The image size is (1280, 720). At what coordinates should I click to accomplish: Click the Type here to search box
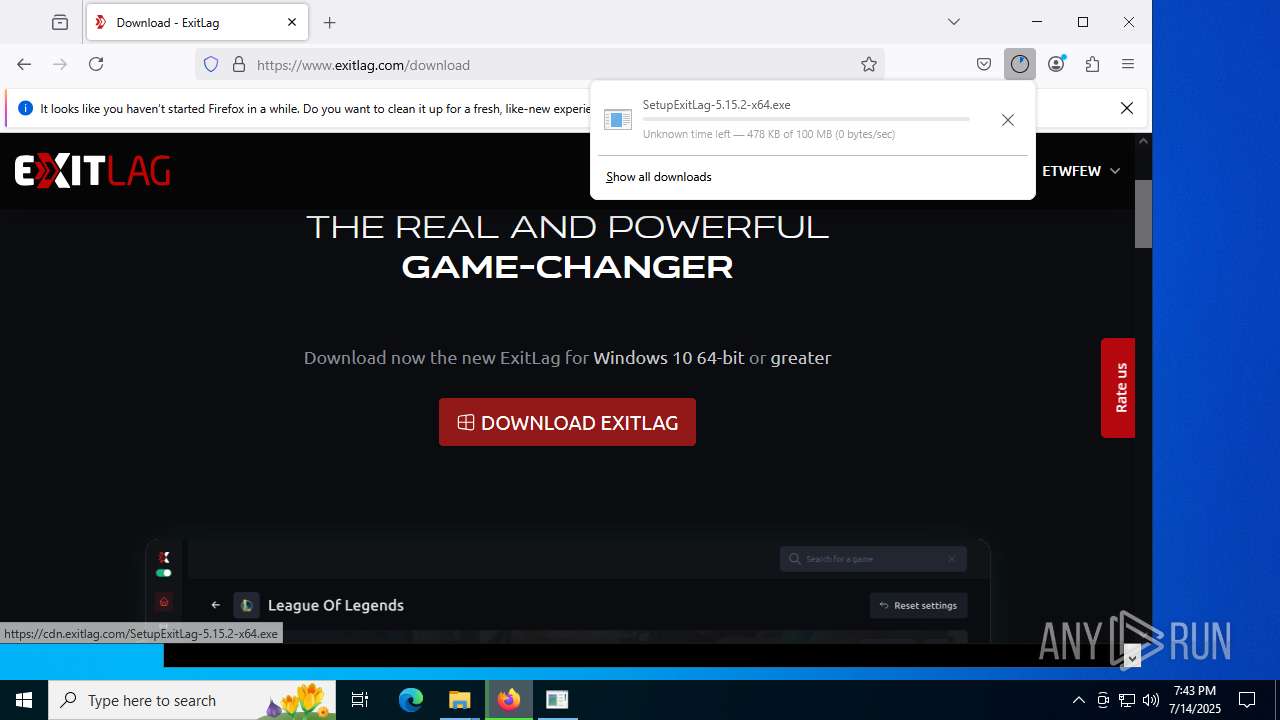tap(192, 700)
